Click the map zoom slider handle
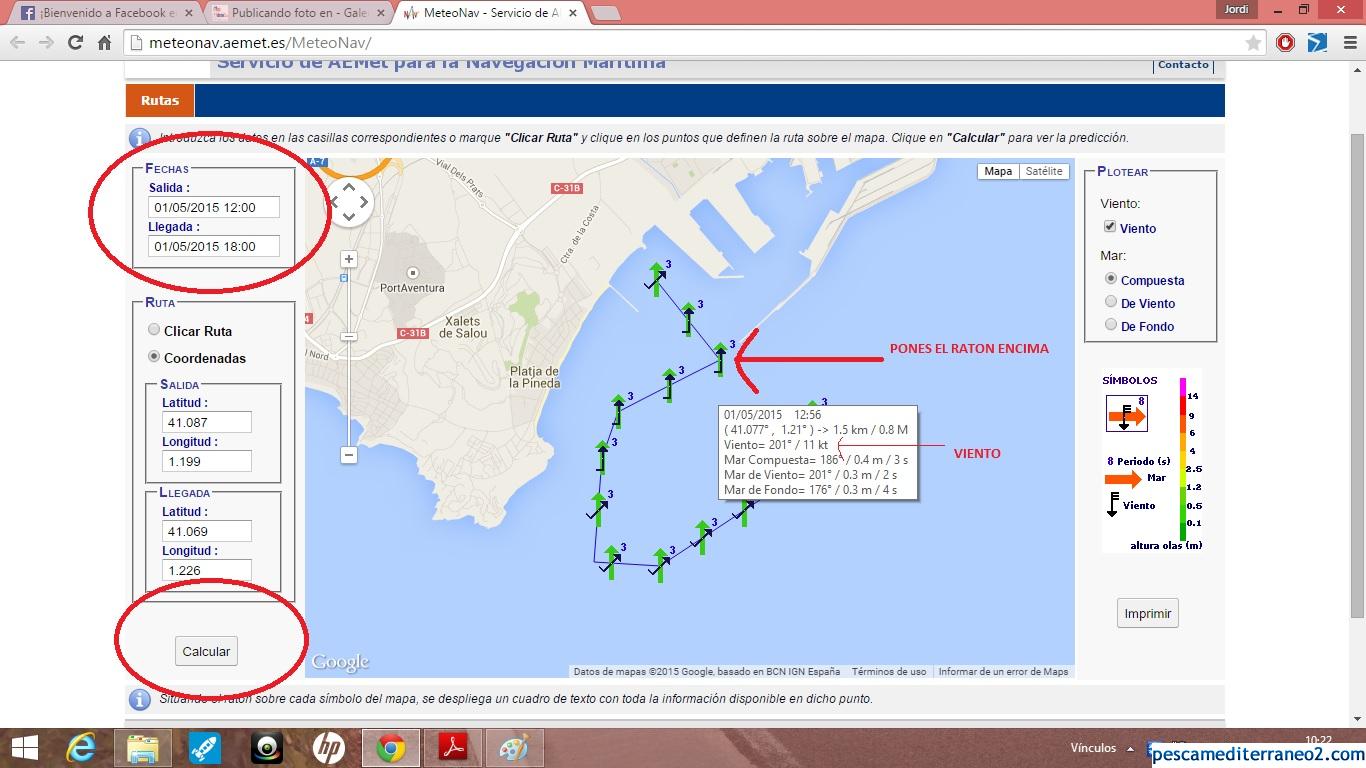The image size is (1366, 768). (x=349, y=337)
